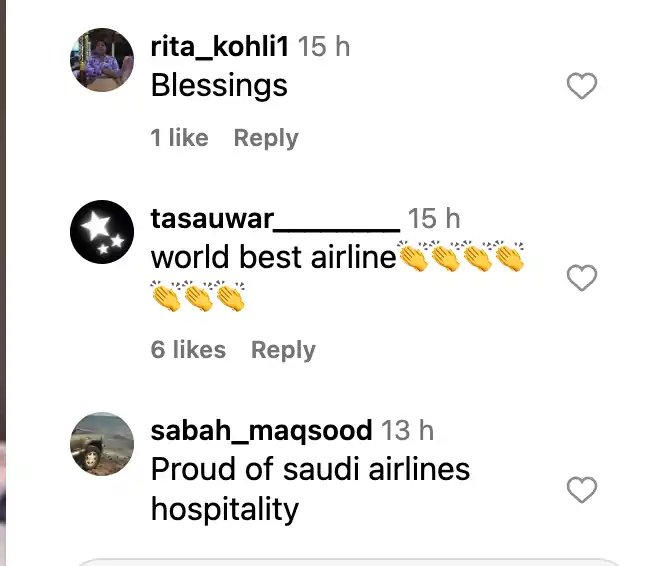Visit tasauwar_________ username link
Image resolution: width=658 pixels, height=566 pixels.
[x=275, y=219]
